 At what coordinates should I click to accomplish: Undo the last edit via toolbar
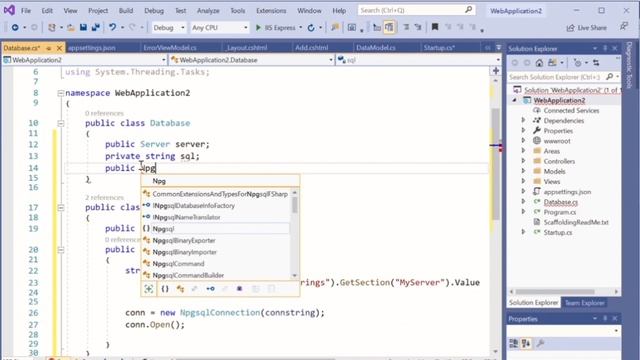click(x=112, y=27)
